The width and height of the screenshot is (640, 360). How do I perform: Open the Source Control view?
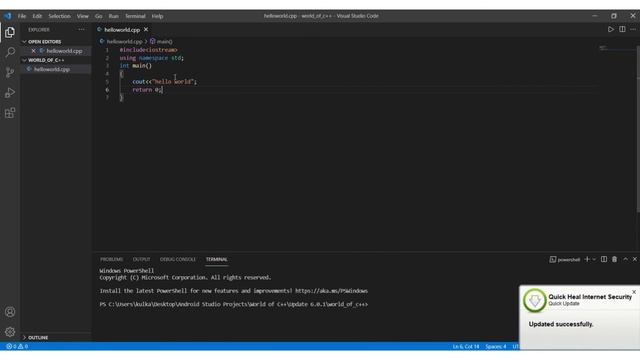tap(10, 73)
